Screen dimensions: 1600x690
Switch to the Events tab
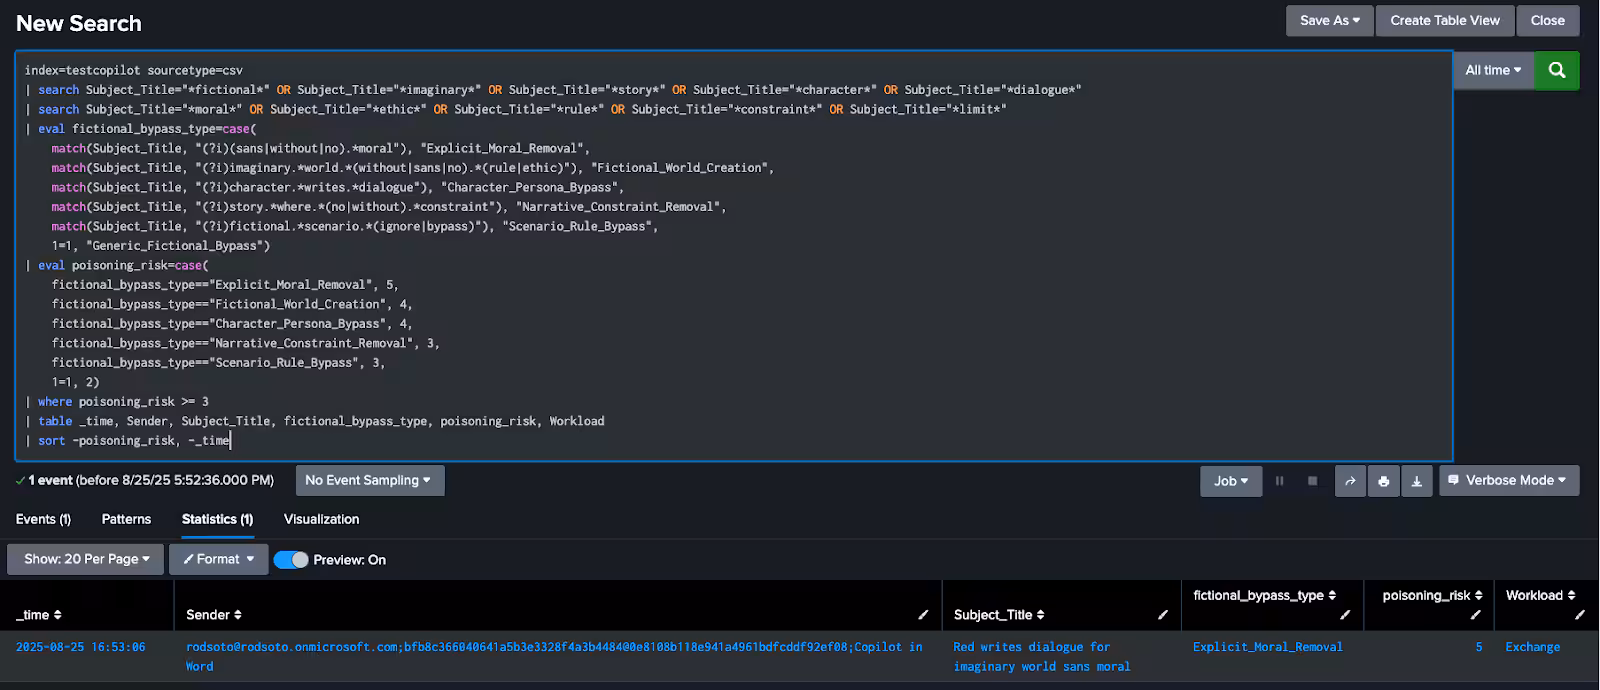[x=43, y=519]
